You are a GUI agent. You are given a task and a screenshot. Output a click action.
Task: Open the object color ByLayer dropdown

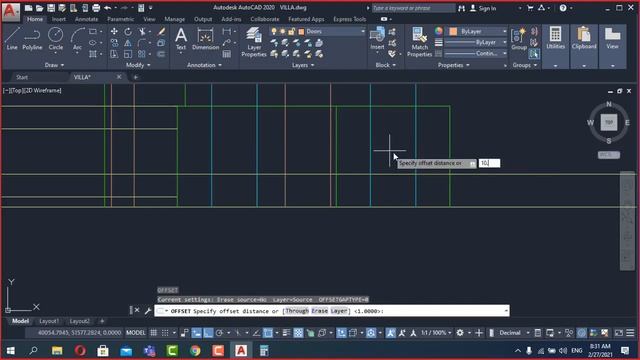[477, 31]
